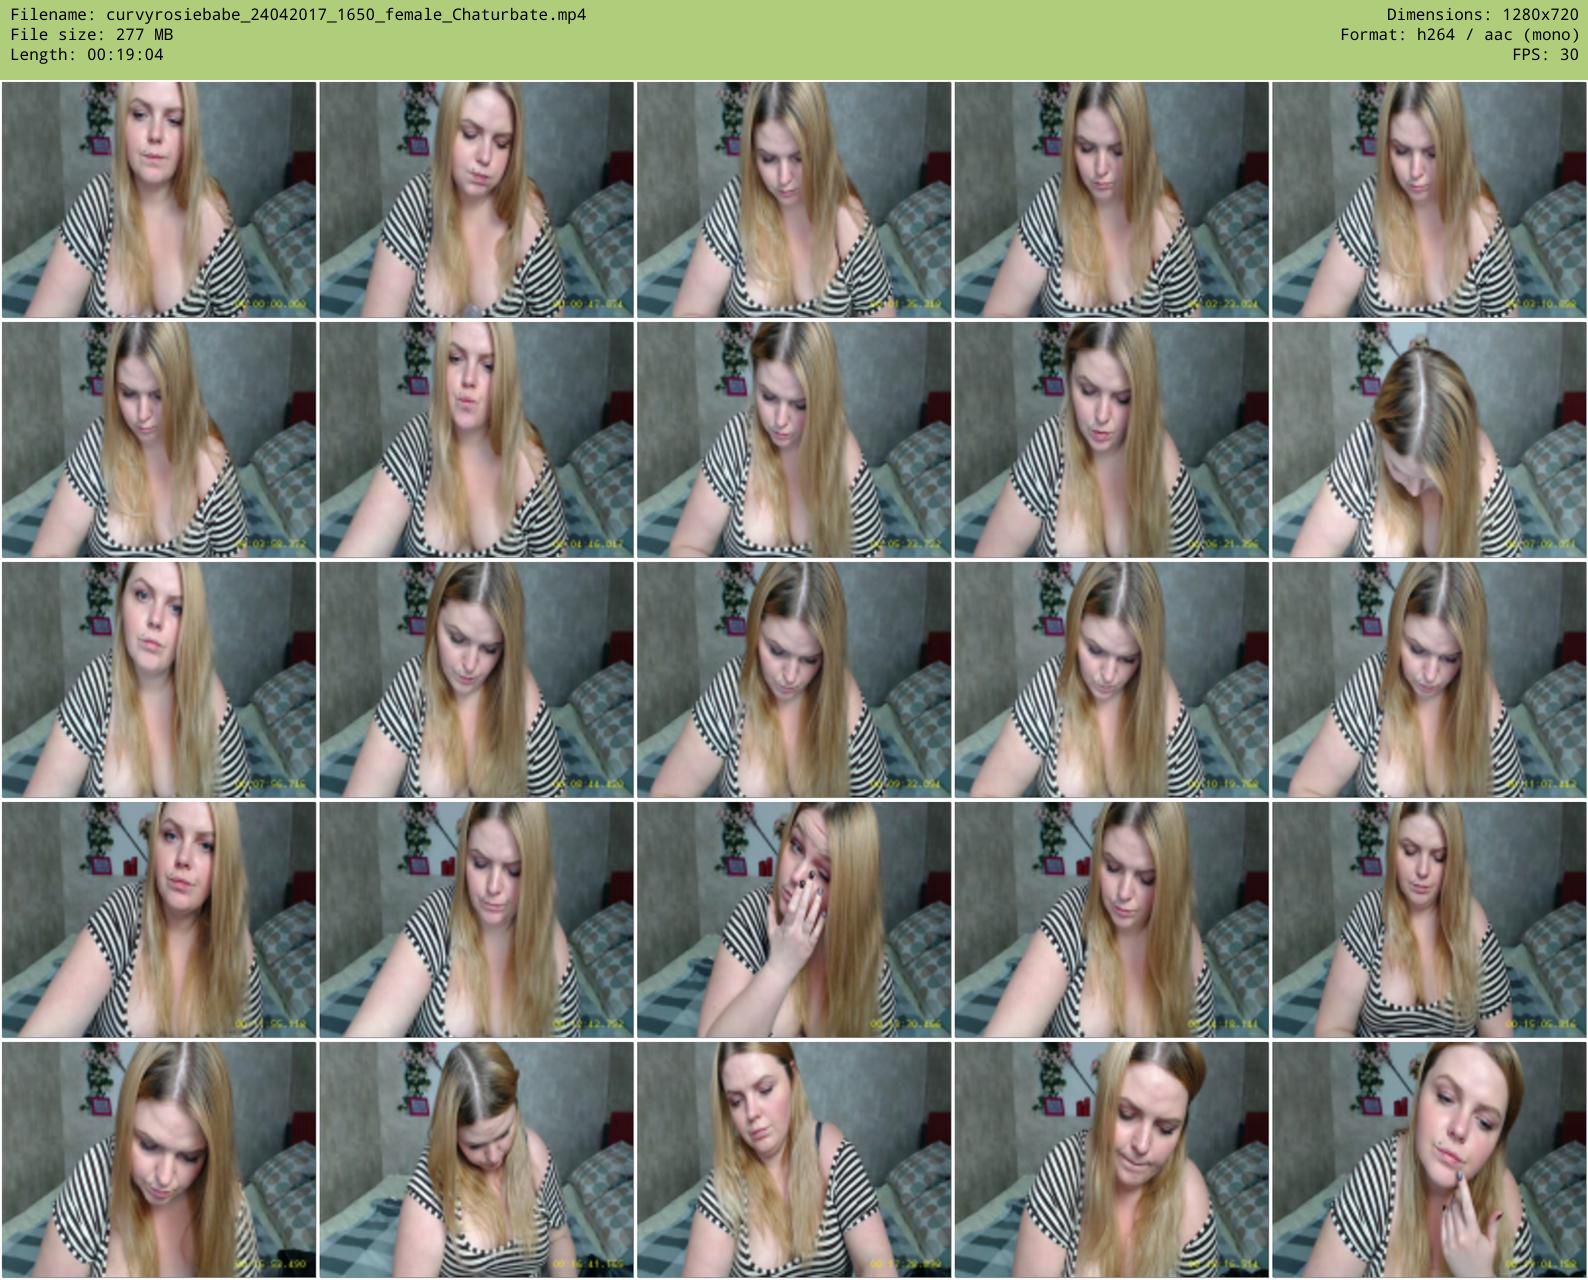Click the File size 277 MB label
Image resolution: width=1588 pixels, height=1280 pixels.
point(92,35)
